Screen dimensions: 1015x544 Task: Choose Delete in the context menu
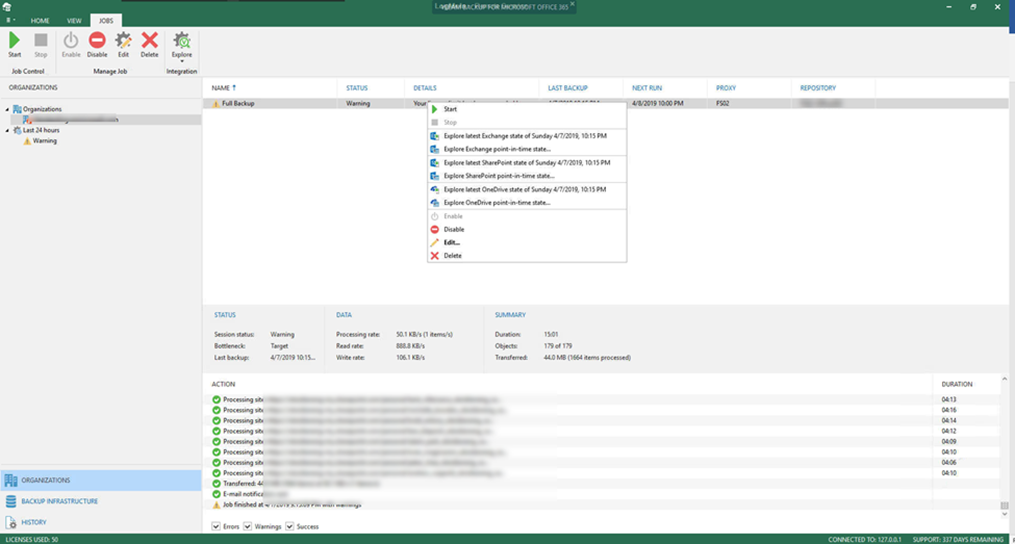coord(527,256)
